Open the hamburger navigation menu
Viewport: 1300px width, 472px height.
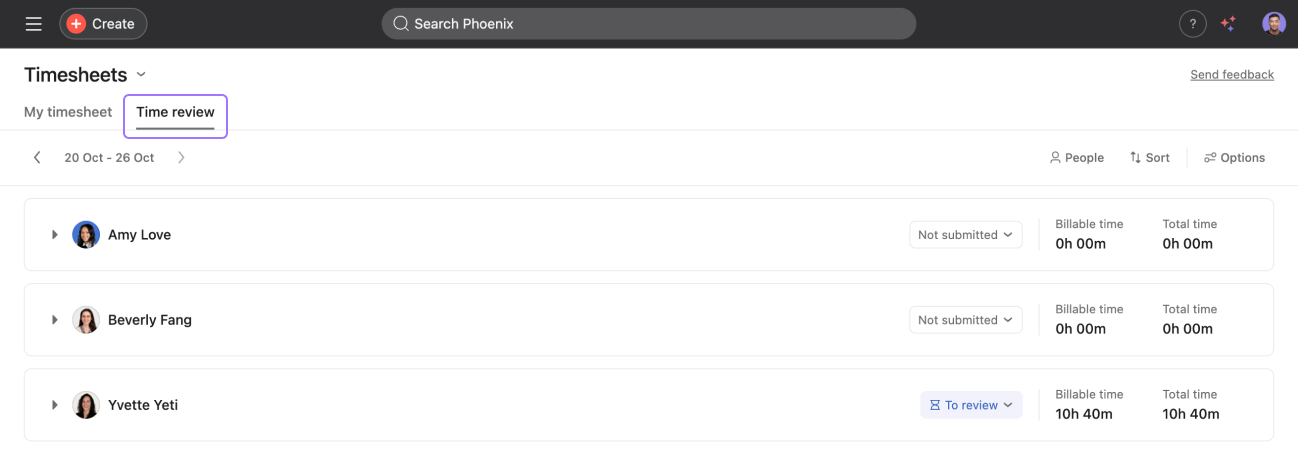tap(34, 24)
